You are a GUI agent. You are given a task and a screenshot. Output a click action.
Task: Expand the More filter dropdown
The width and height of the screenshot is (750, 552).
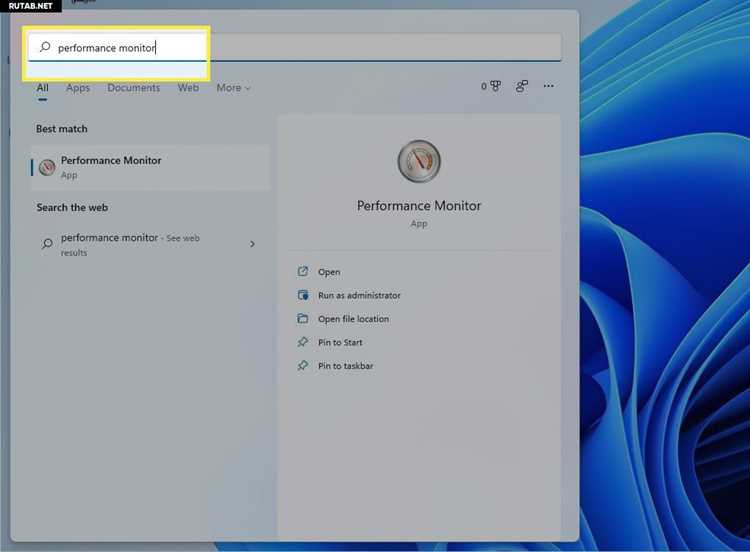tap(233, 88)
